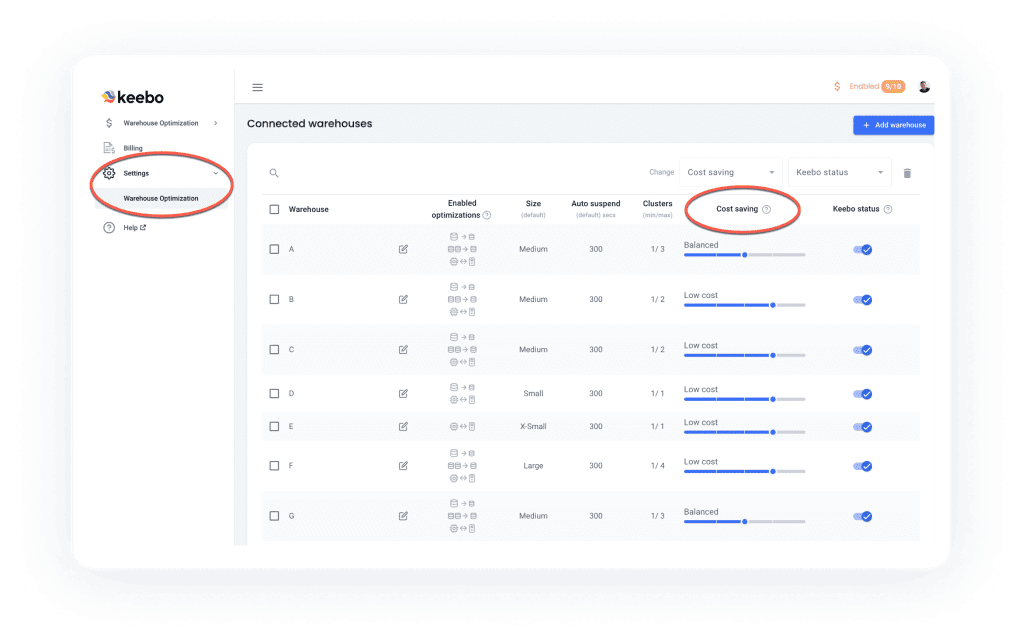Open the Cost saving change dropdown
Screen dimensions: 1024x642
(730, 171)
